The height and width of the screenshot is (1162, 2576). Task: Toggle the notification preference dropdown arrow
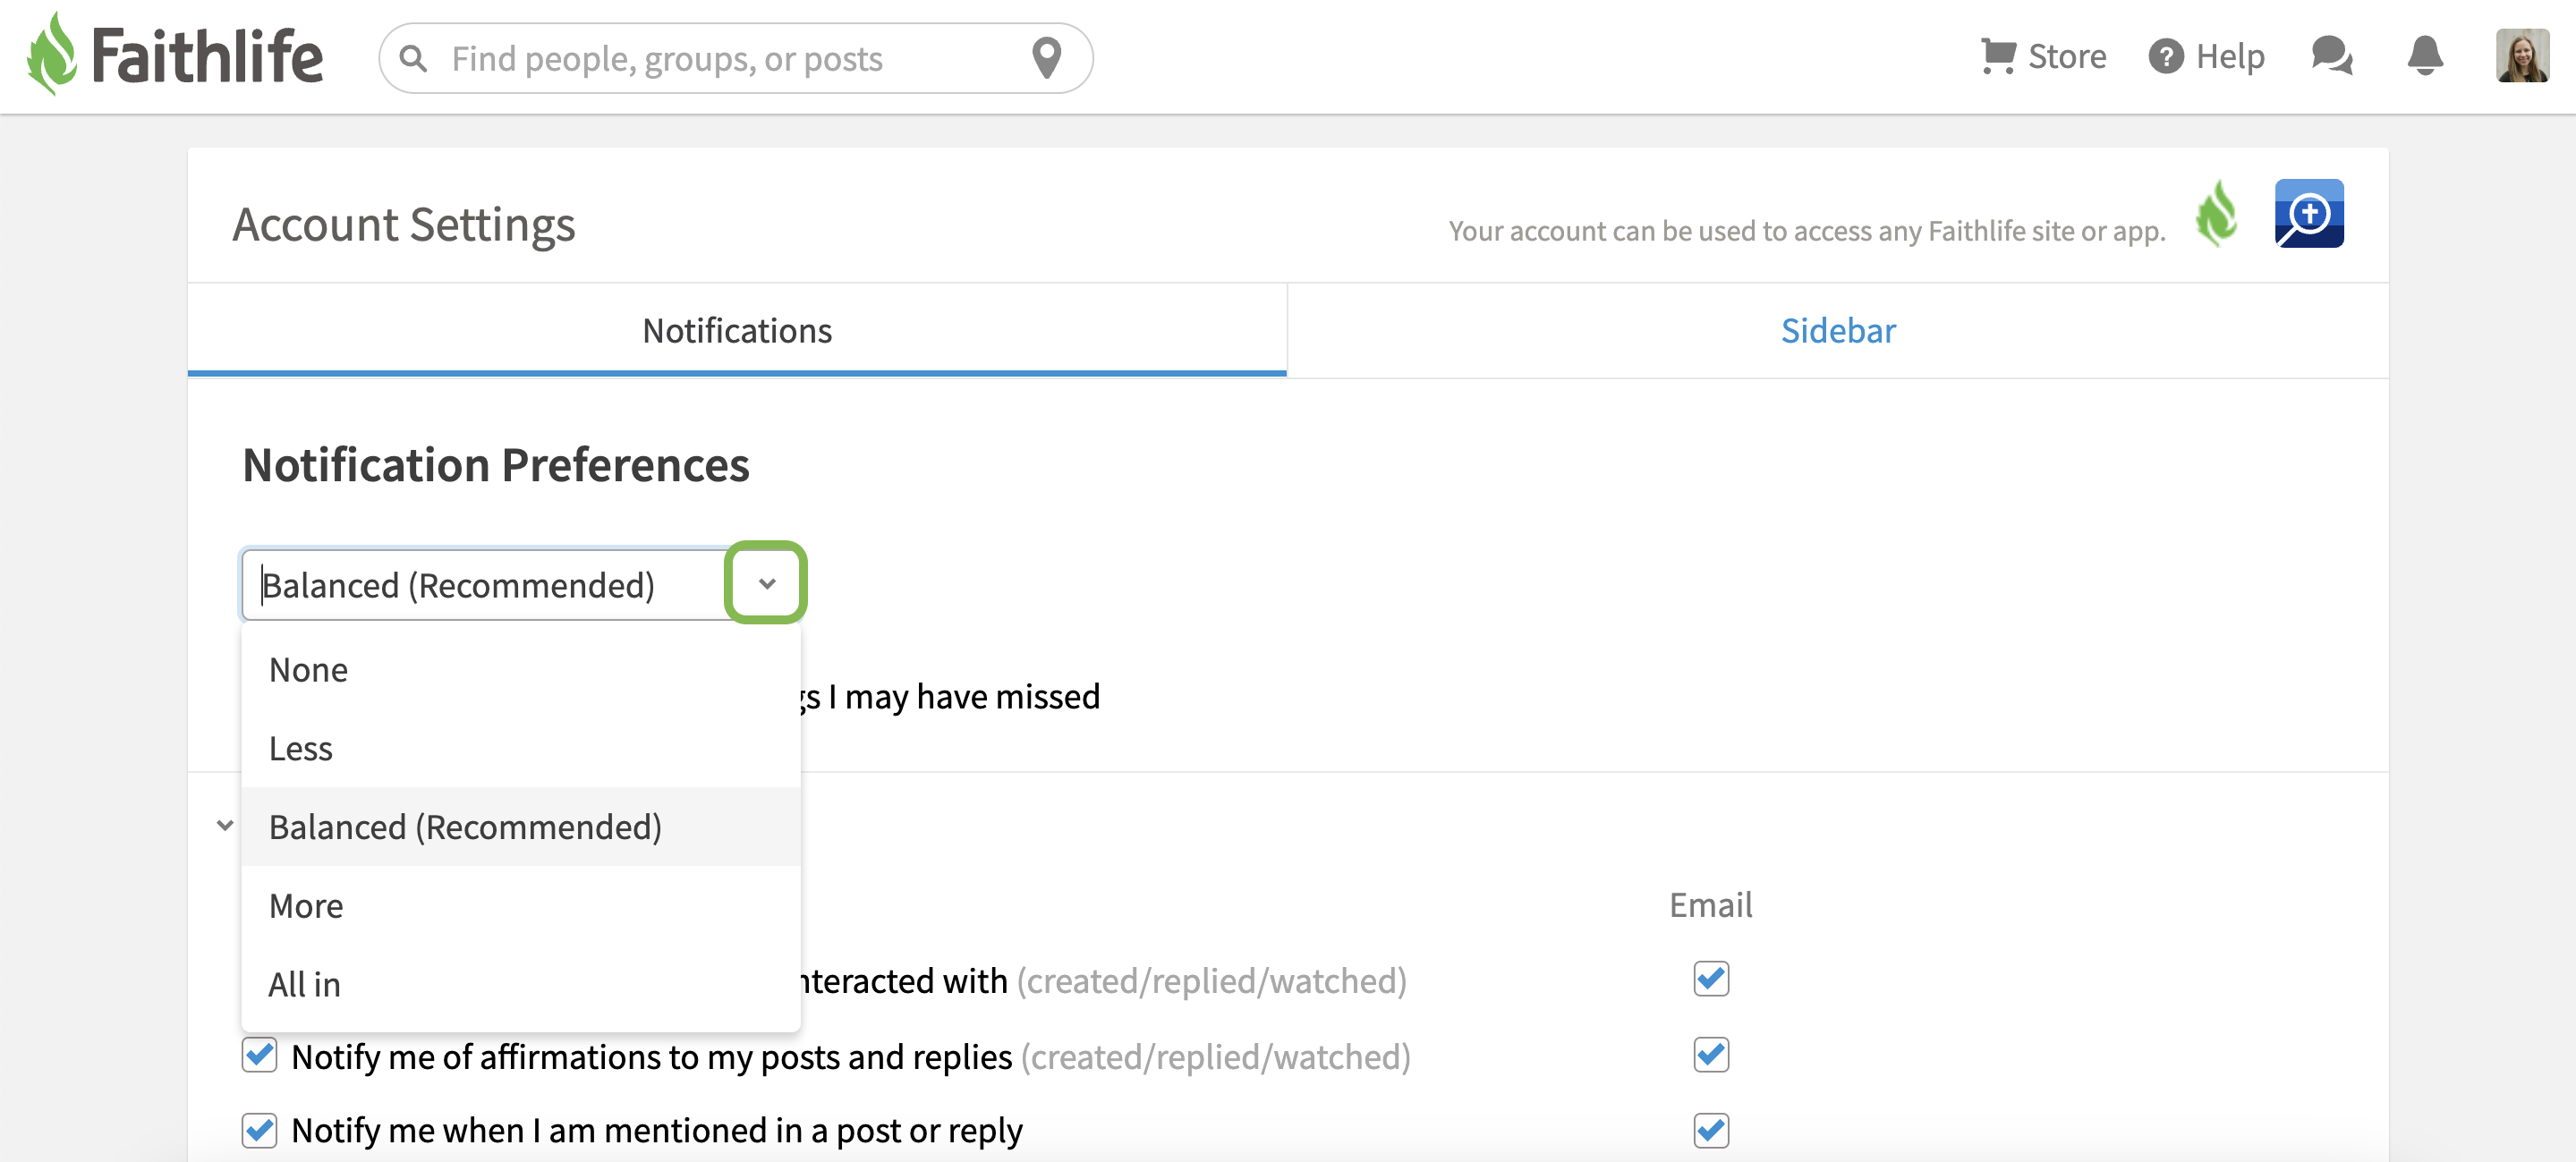(x=766, y=583)
